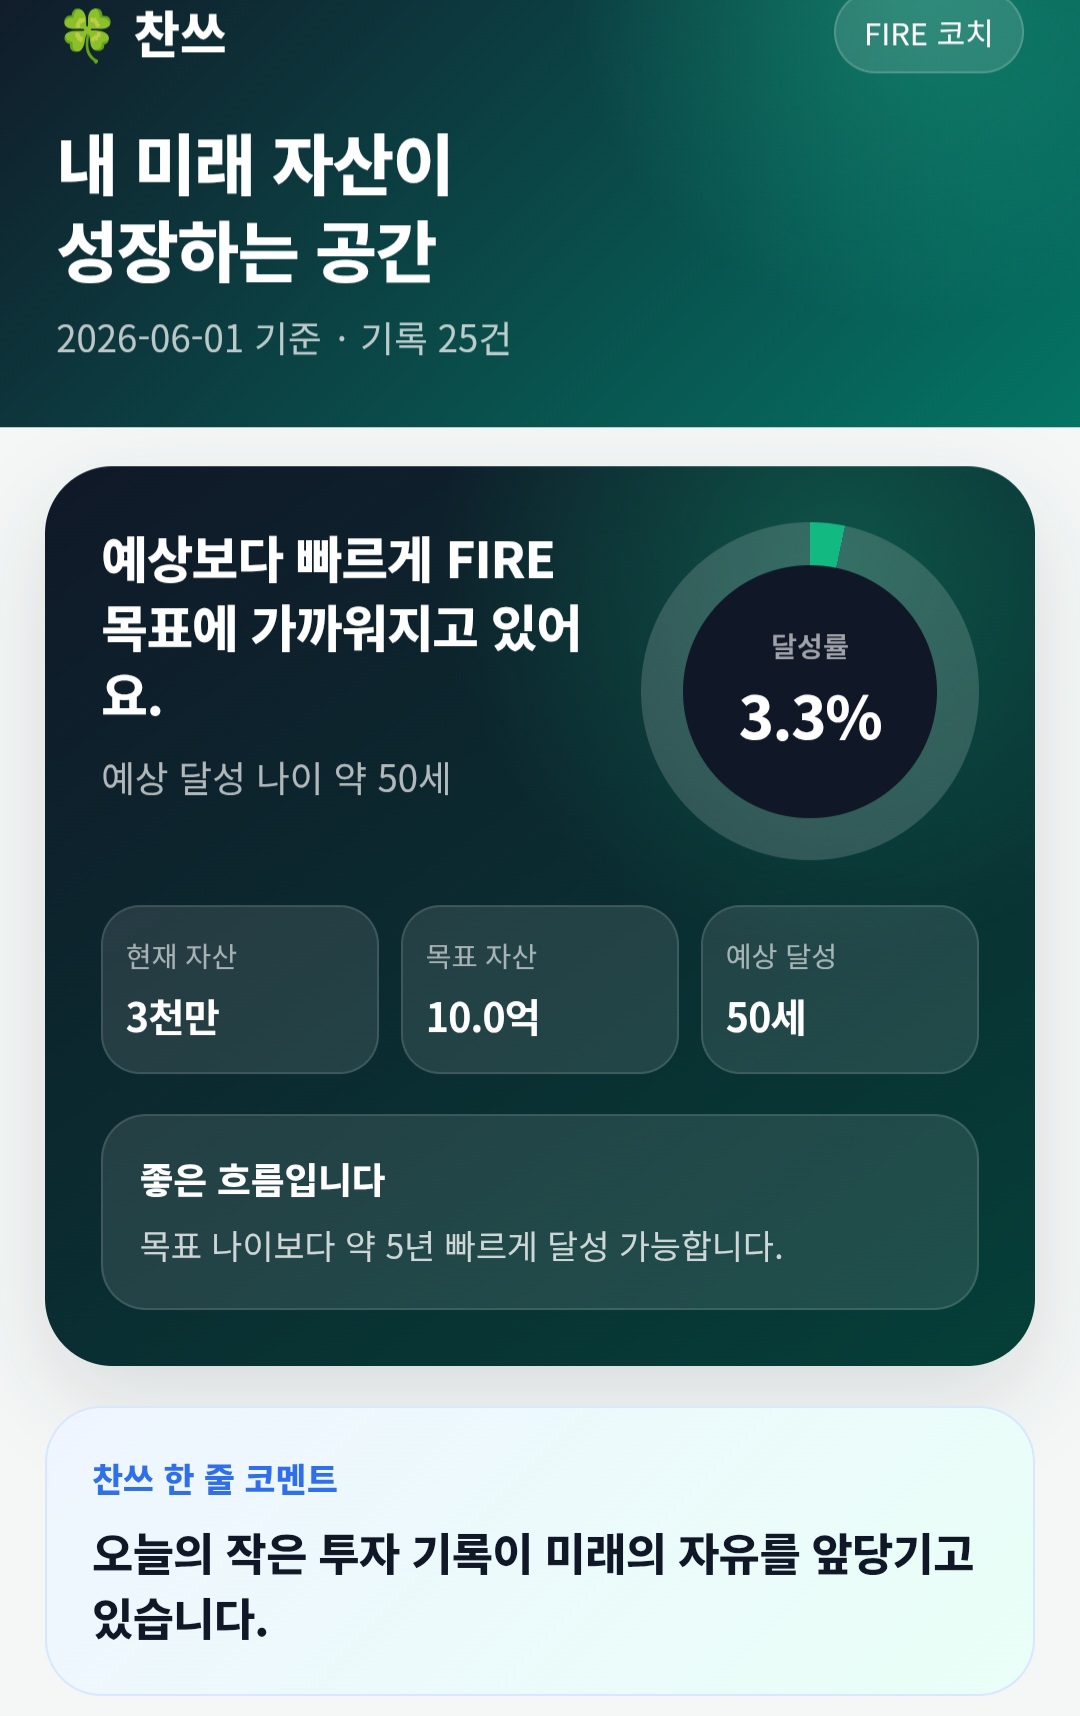The width and height of the screenshot is (1080, 1716).
Task: Click the 3.3% value in the ring center
Action: pyautogui.click(x=810, y=718)
